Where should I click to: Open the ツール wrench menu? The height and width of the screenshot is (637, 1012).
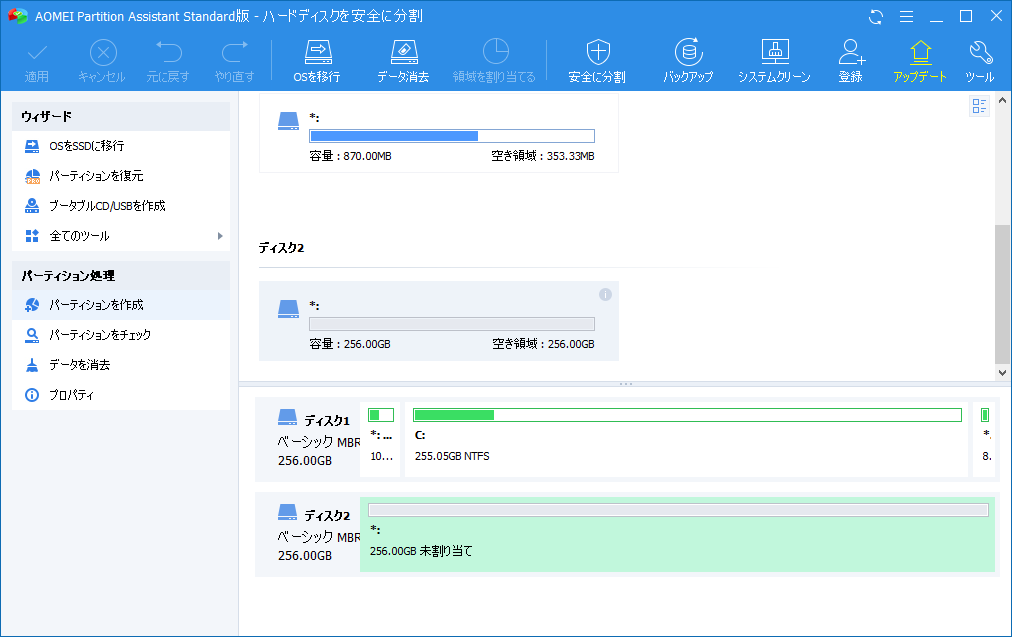pos(980,61)
